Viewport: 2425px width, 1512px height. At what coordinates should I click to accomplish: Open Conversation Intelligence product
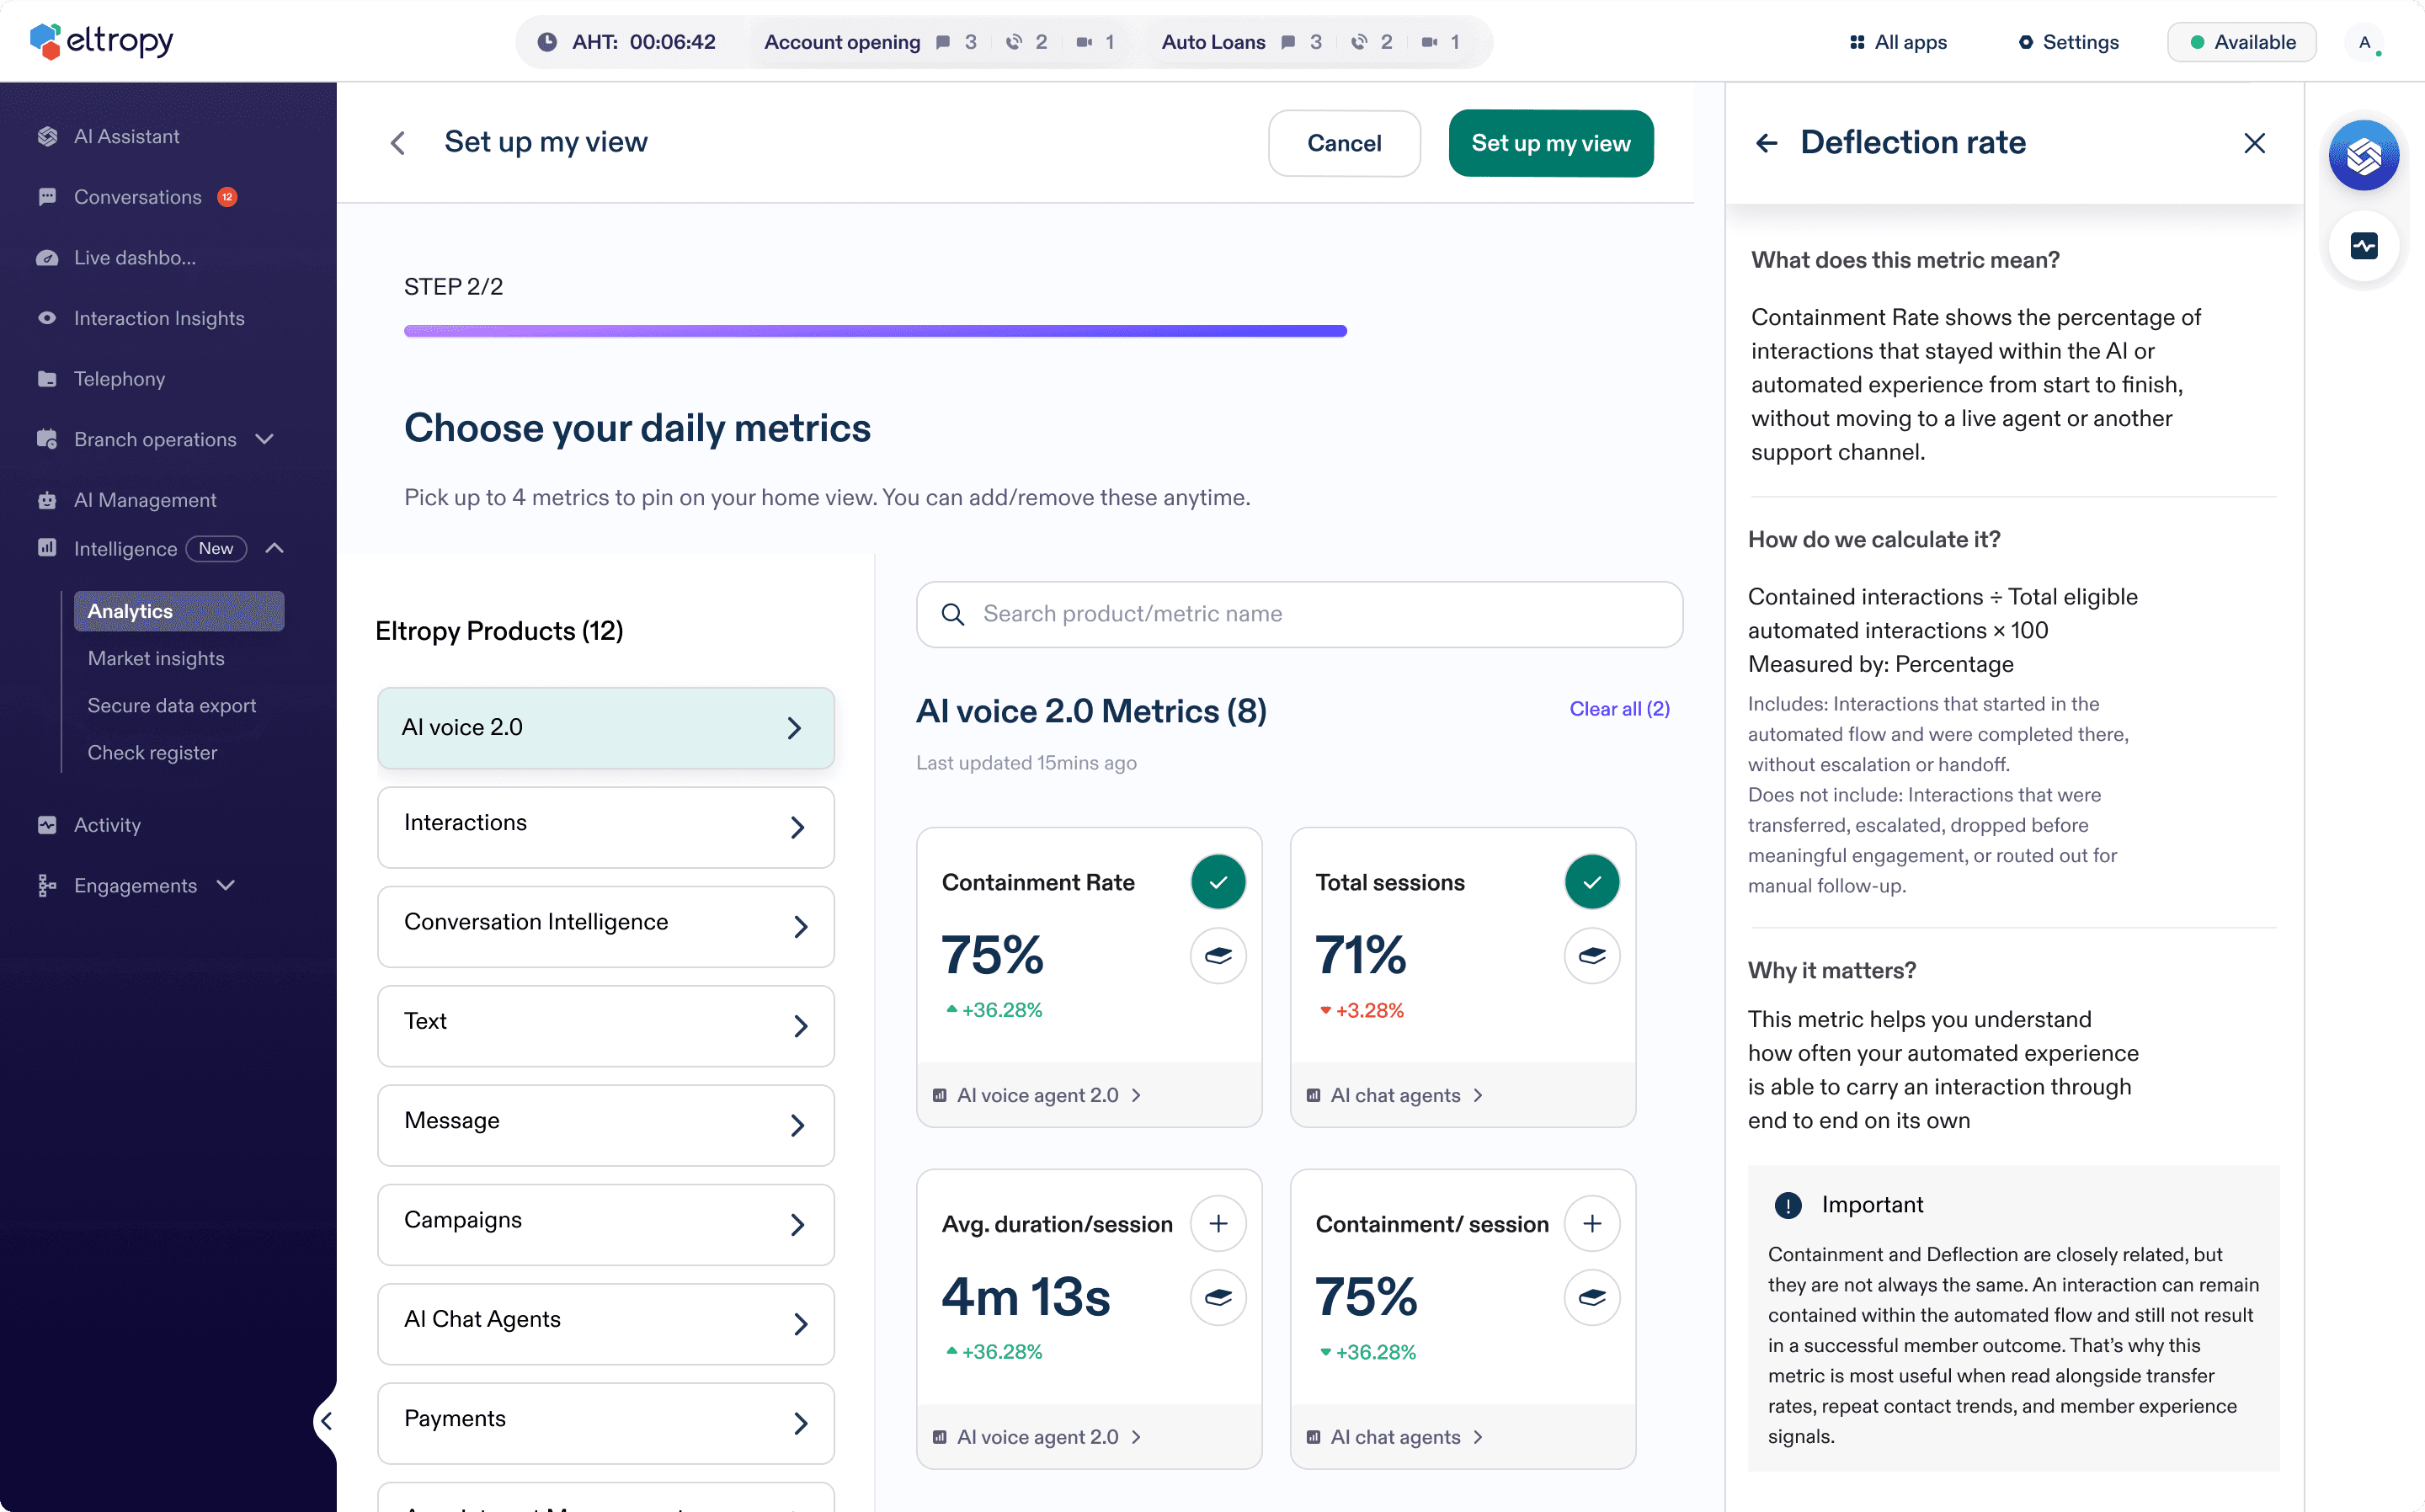[606, 926]
